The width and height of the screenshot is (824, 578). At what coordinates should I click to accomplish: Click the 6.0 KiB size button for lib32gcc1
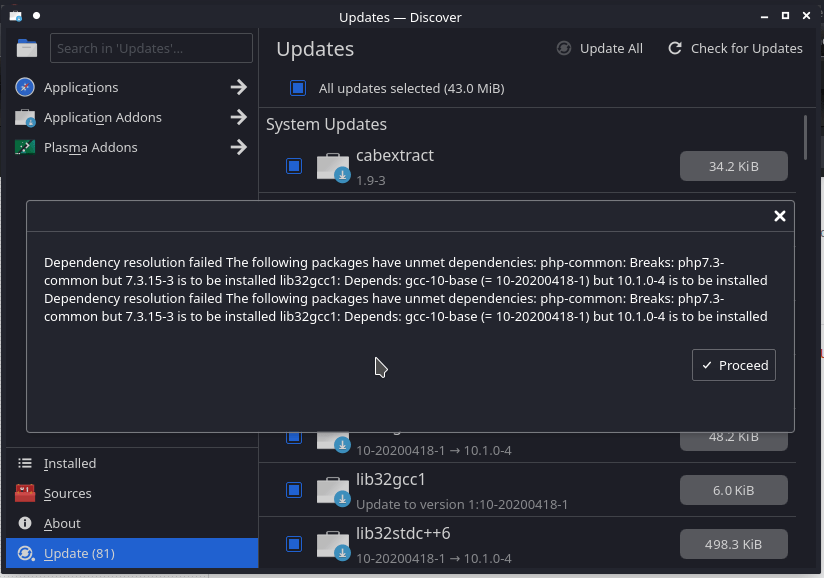[734, 490]
